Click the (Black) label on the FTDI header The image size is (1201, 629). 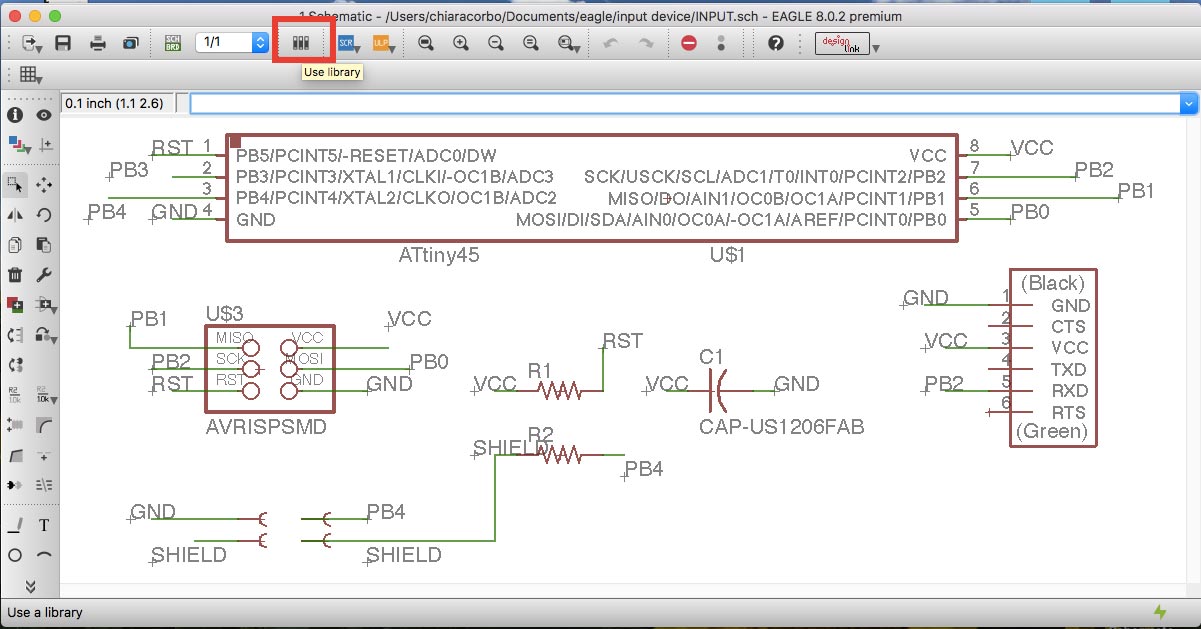[x=1054, y=283]
